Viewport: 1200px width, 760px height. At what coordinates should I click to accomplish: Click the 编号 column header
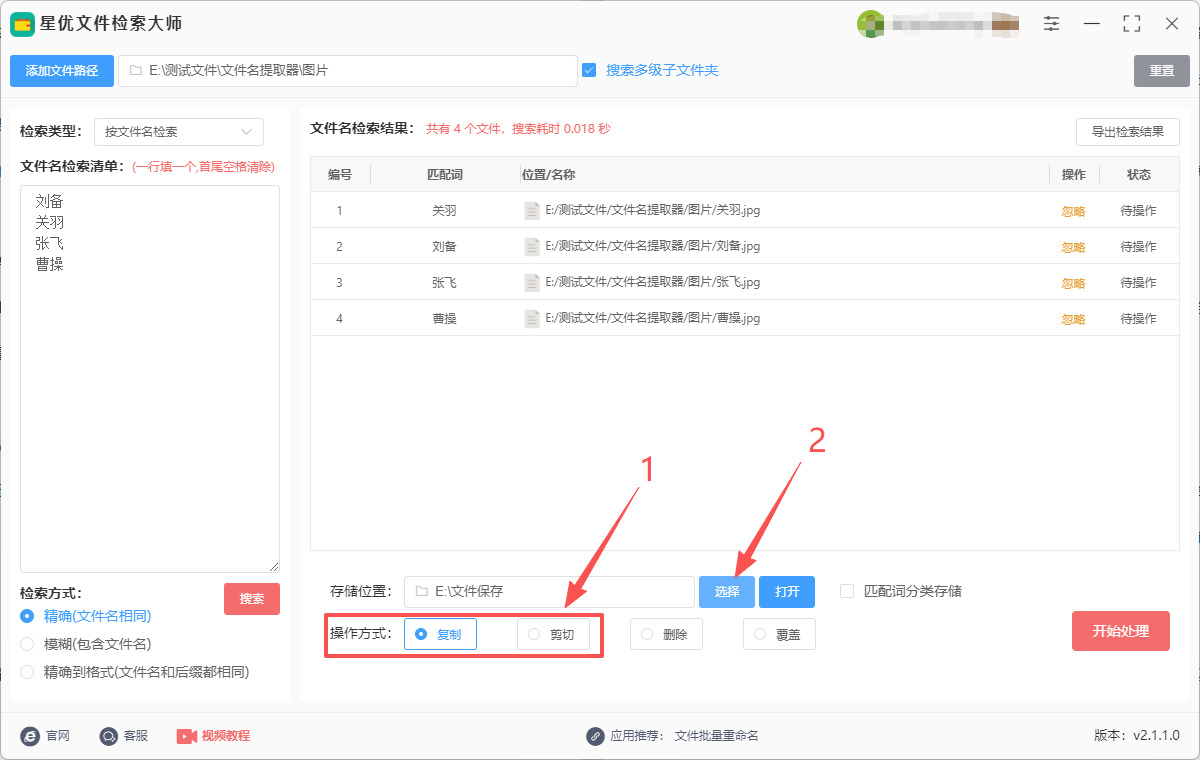point(340,174)
